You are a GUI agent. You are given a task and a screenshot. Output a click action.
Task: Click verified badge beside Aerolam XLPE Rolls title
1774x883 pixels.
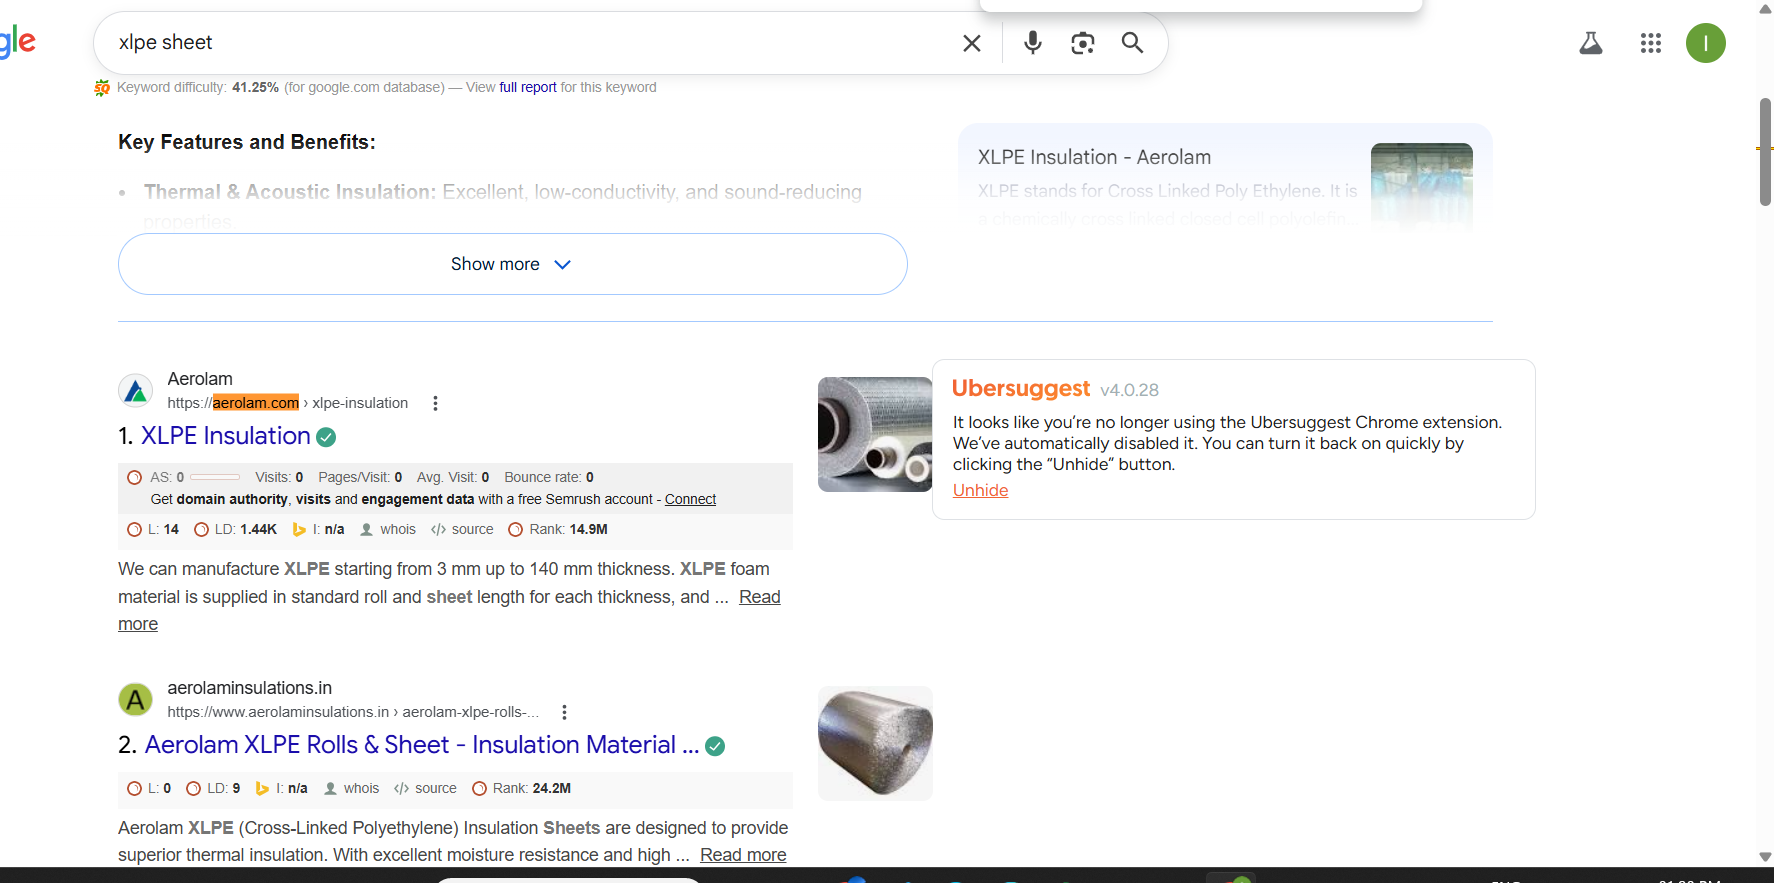click(715, 746)
